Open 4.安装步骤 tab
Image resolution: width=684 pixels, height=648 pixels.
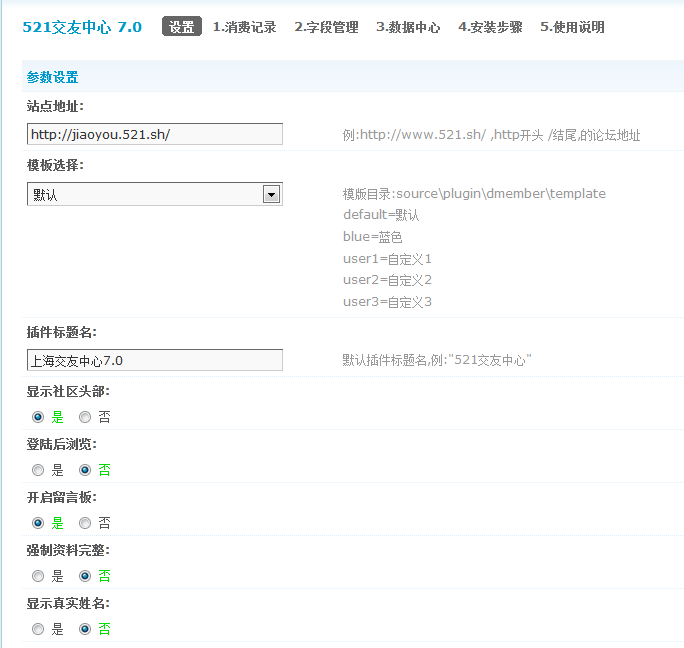[490, 27]
